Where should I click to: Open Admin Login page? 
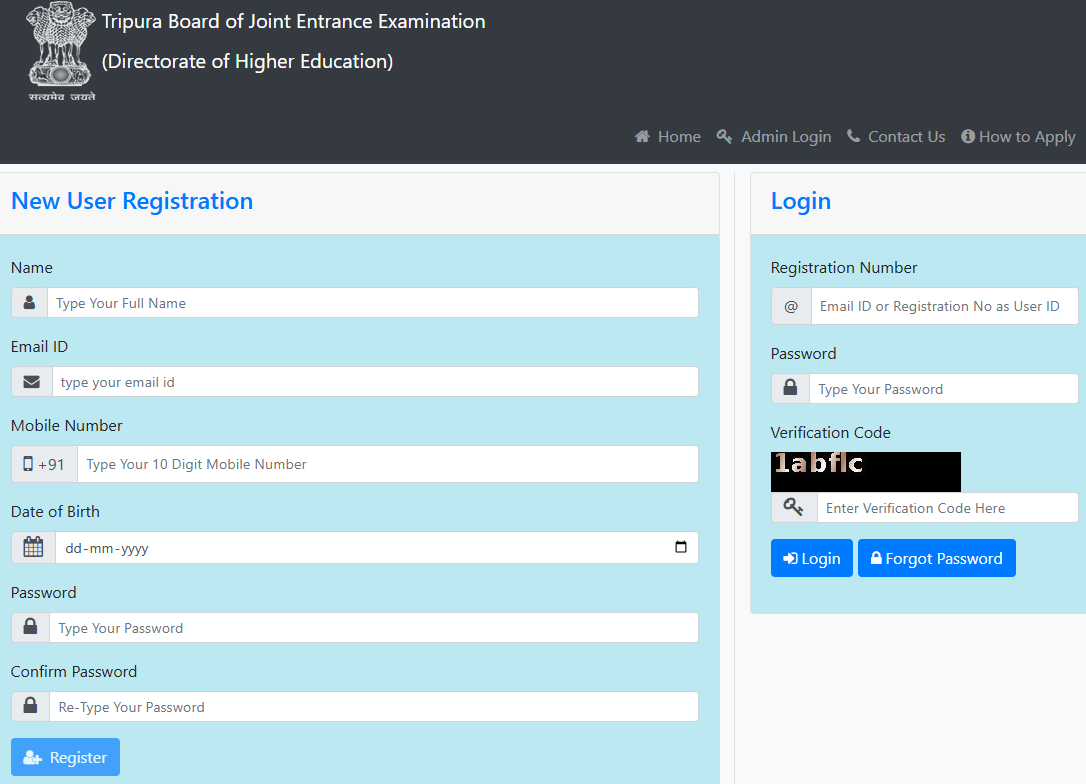[774, 137]
